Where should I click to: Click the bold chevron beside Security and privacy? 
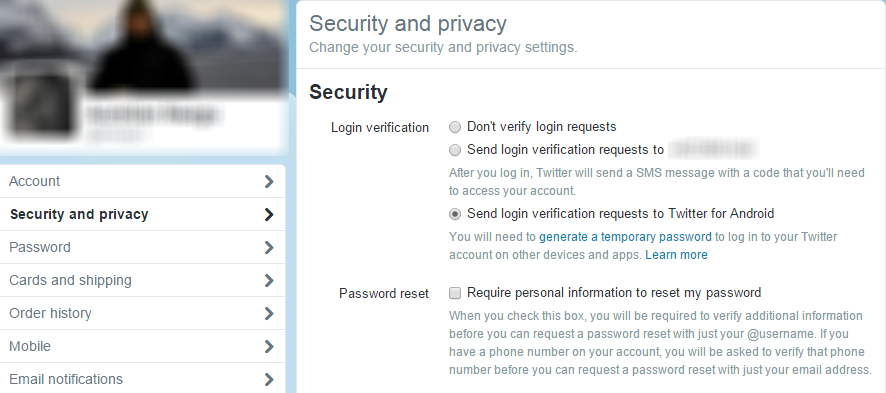tap(269, 215)
